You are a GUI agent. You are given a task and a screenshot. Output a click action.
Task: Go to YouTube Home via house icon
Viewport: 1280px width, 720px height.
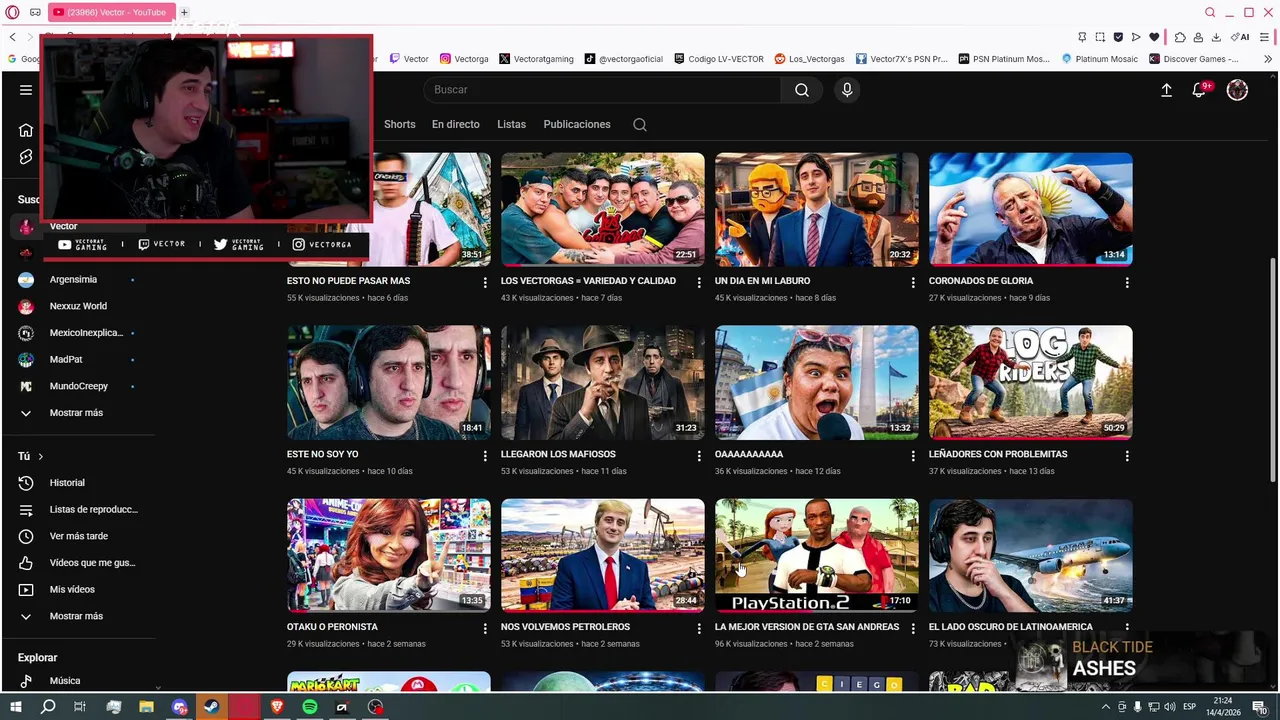click(x=26, y=130)
